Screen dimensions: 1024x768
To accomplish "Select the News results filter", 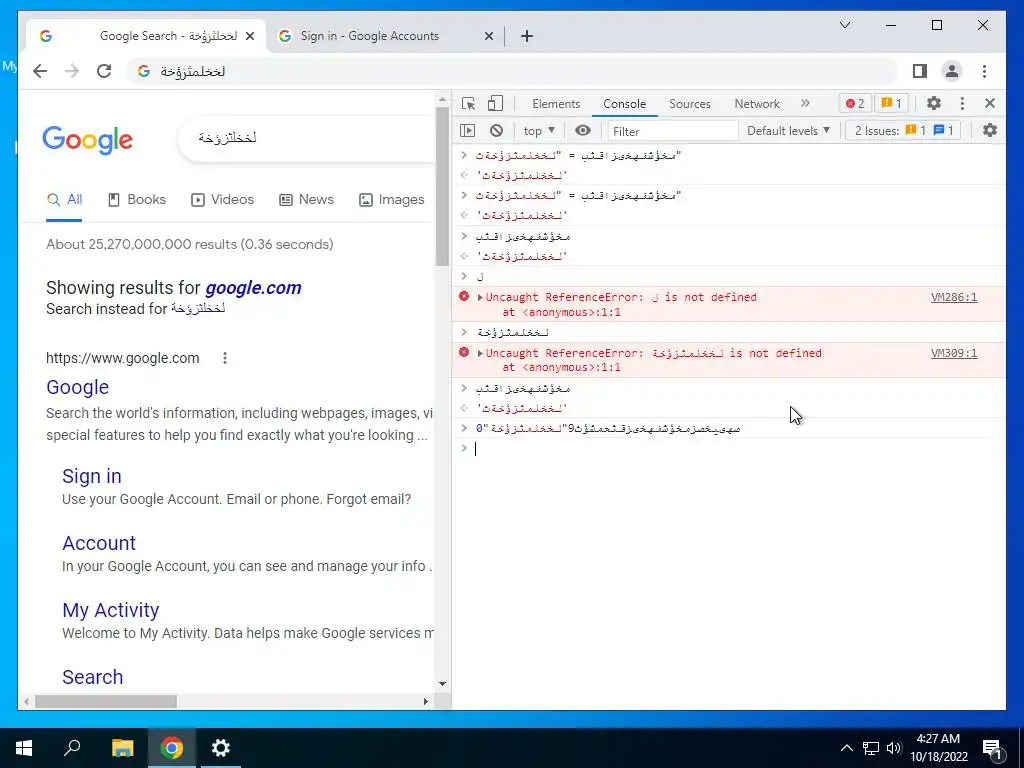I will (306, 200).
